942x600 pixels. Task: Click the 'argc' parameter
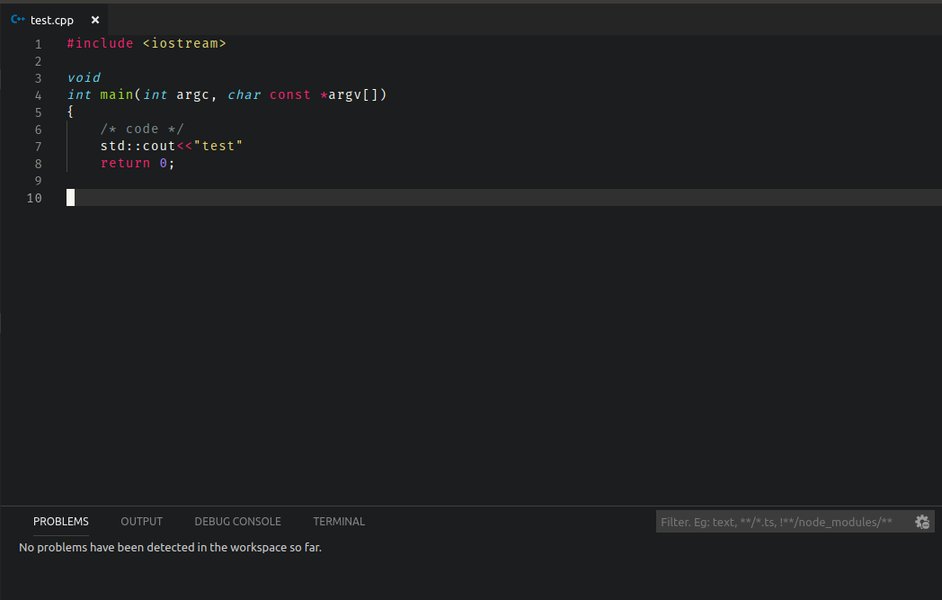click(192, 94)
